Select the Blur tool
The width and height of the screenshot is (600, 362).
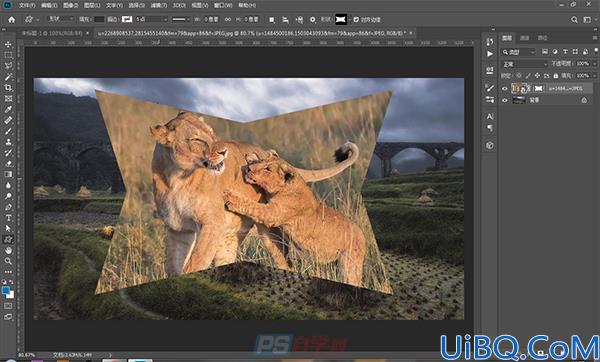8,185
